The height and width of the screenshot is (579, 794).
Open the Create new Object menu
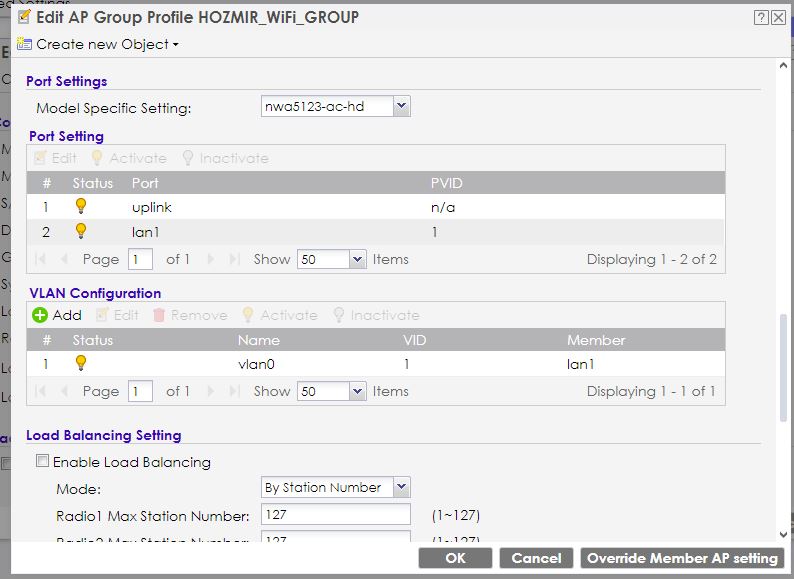[x=98, y=45]
